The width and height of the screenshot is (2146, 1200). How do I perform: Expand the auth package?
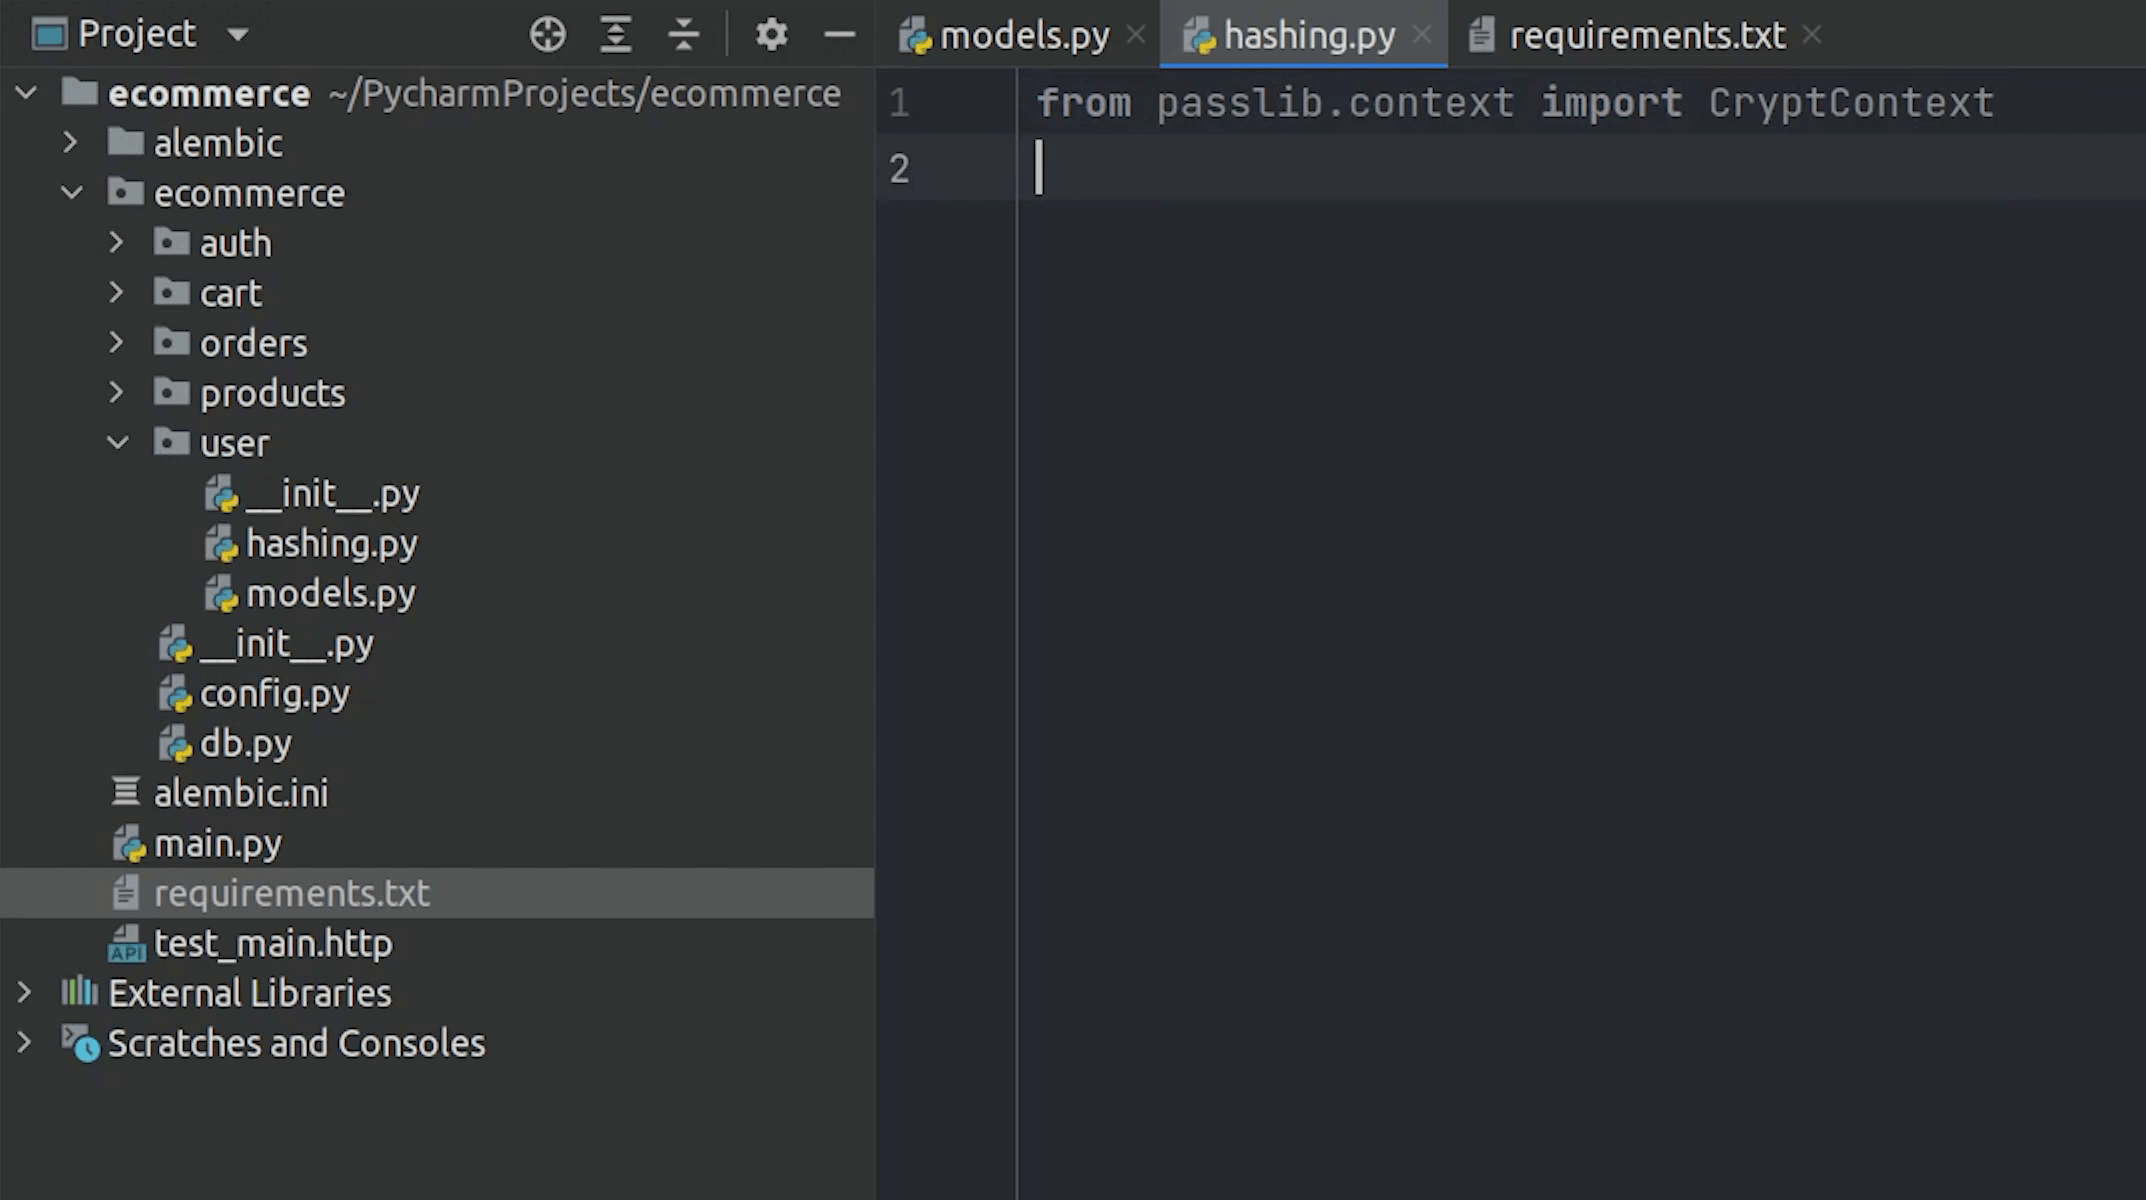(x=116, y=243)
